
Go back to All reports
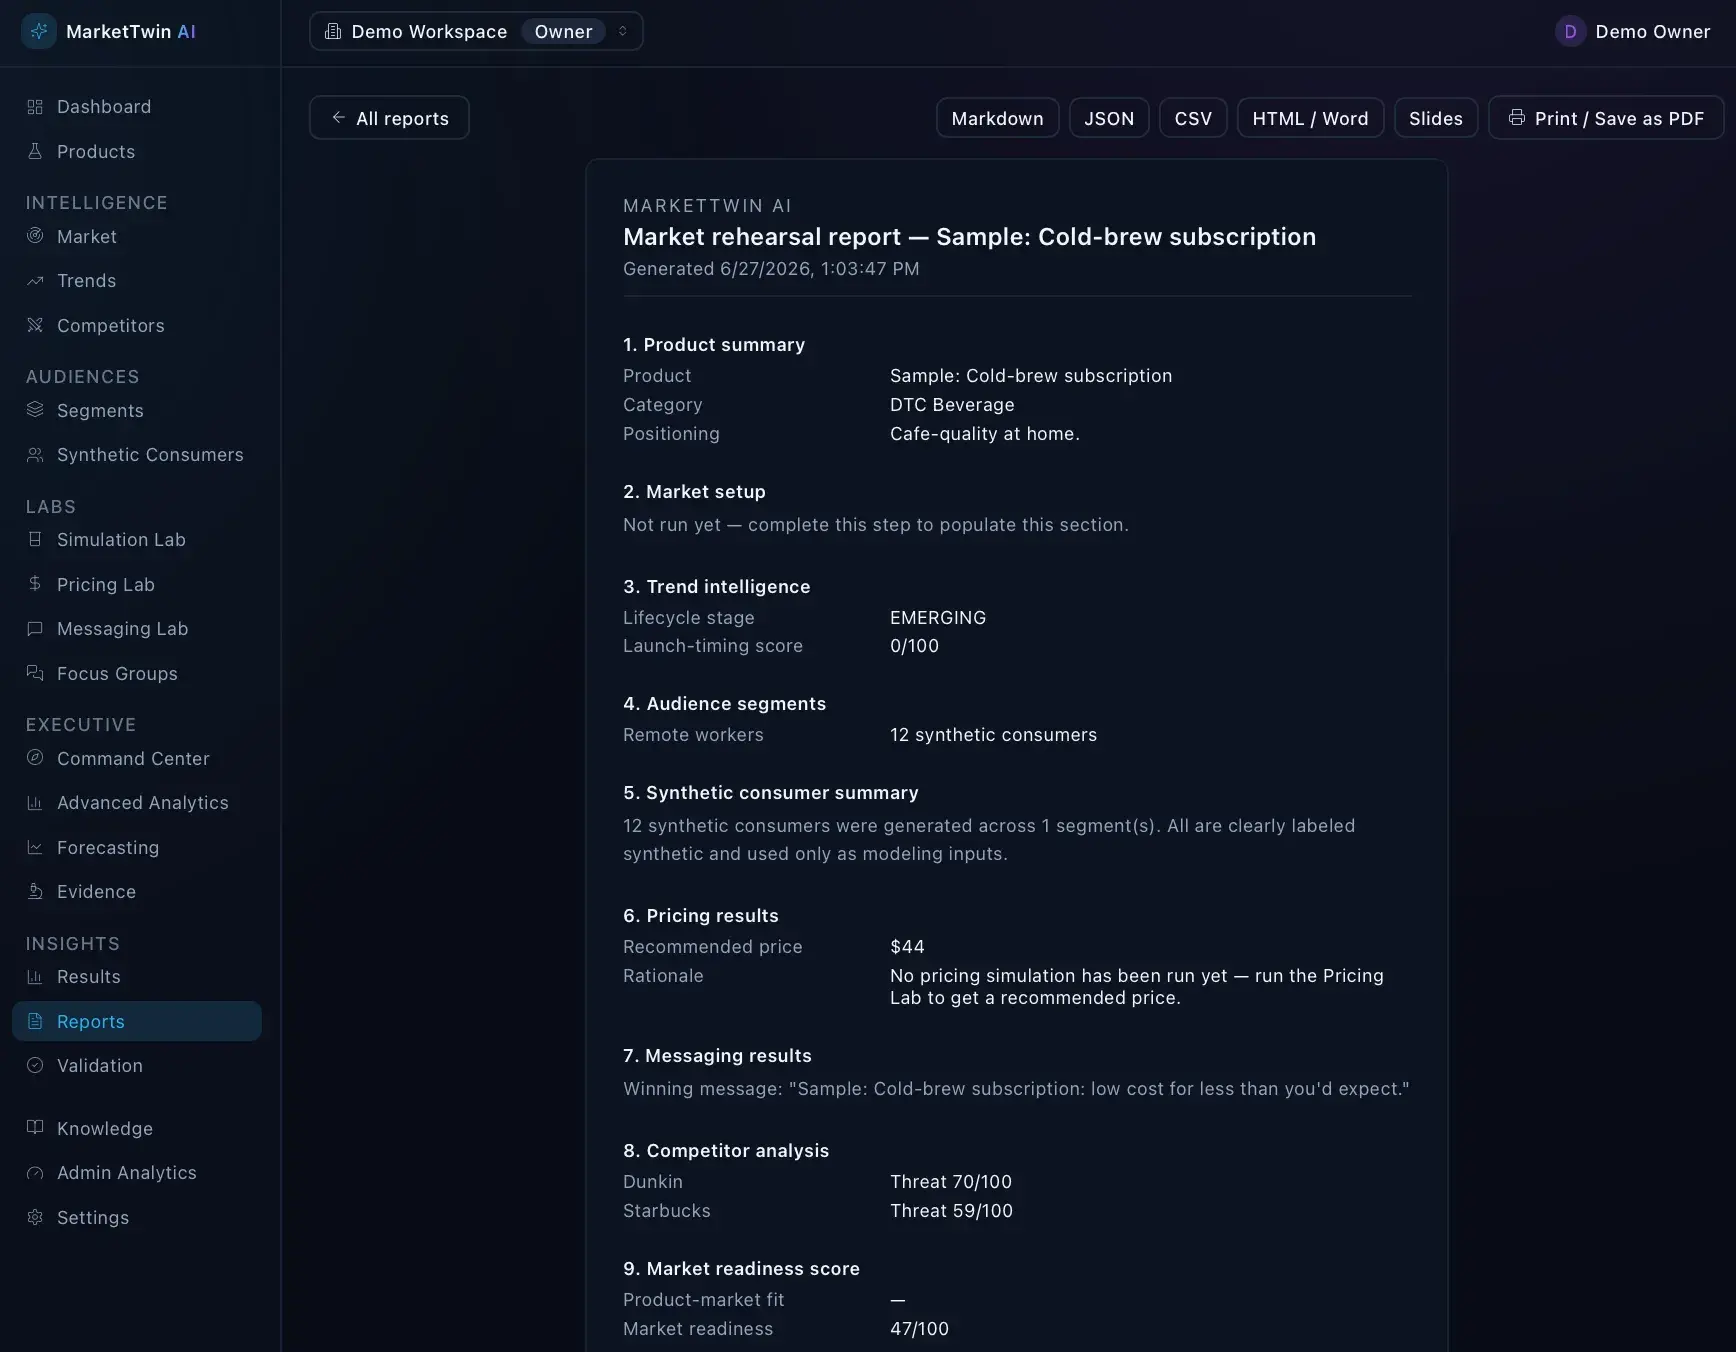tap(389, 118)
